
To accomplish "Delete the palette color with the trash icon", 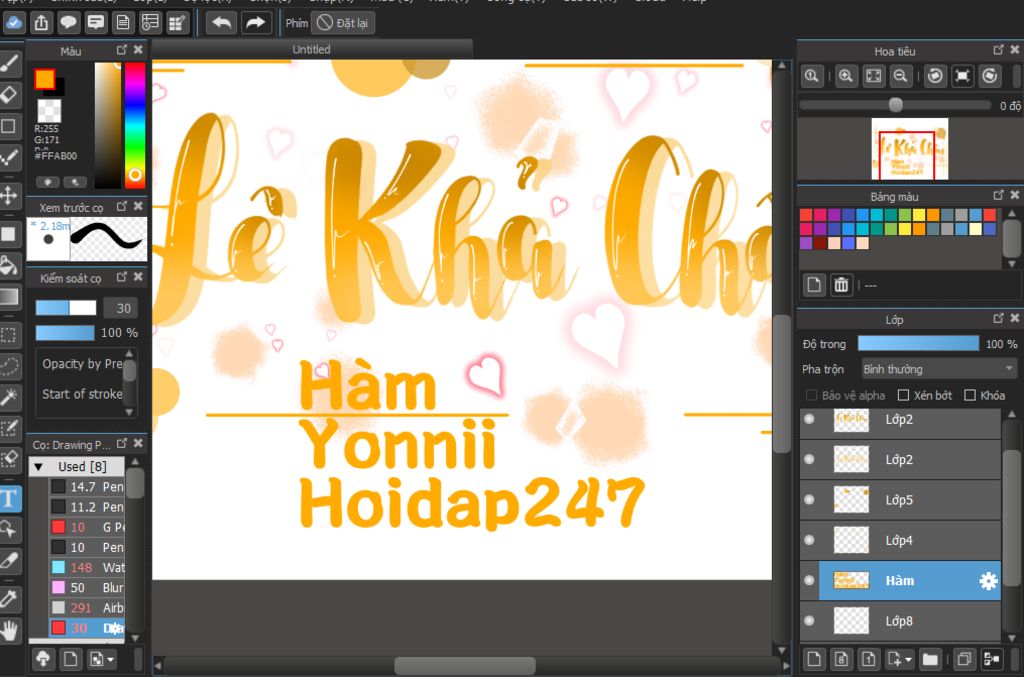I will pyautogui.click(x=841, y=285).
